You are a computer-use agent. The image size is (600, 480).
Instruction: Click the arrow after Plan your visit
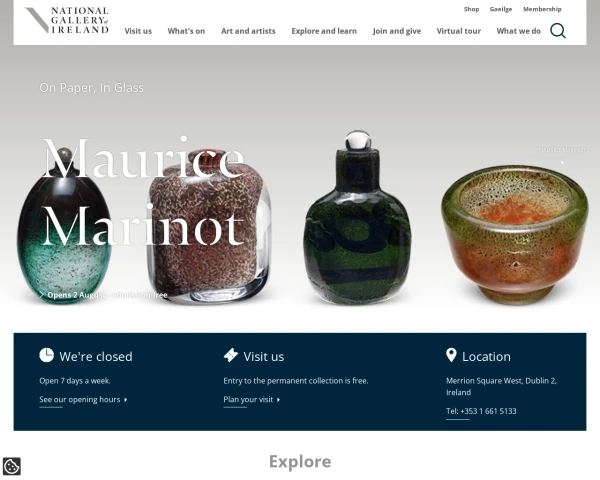278,400
